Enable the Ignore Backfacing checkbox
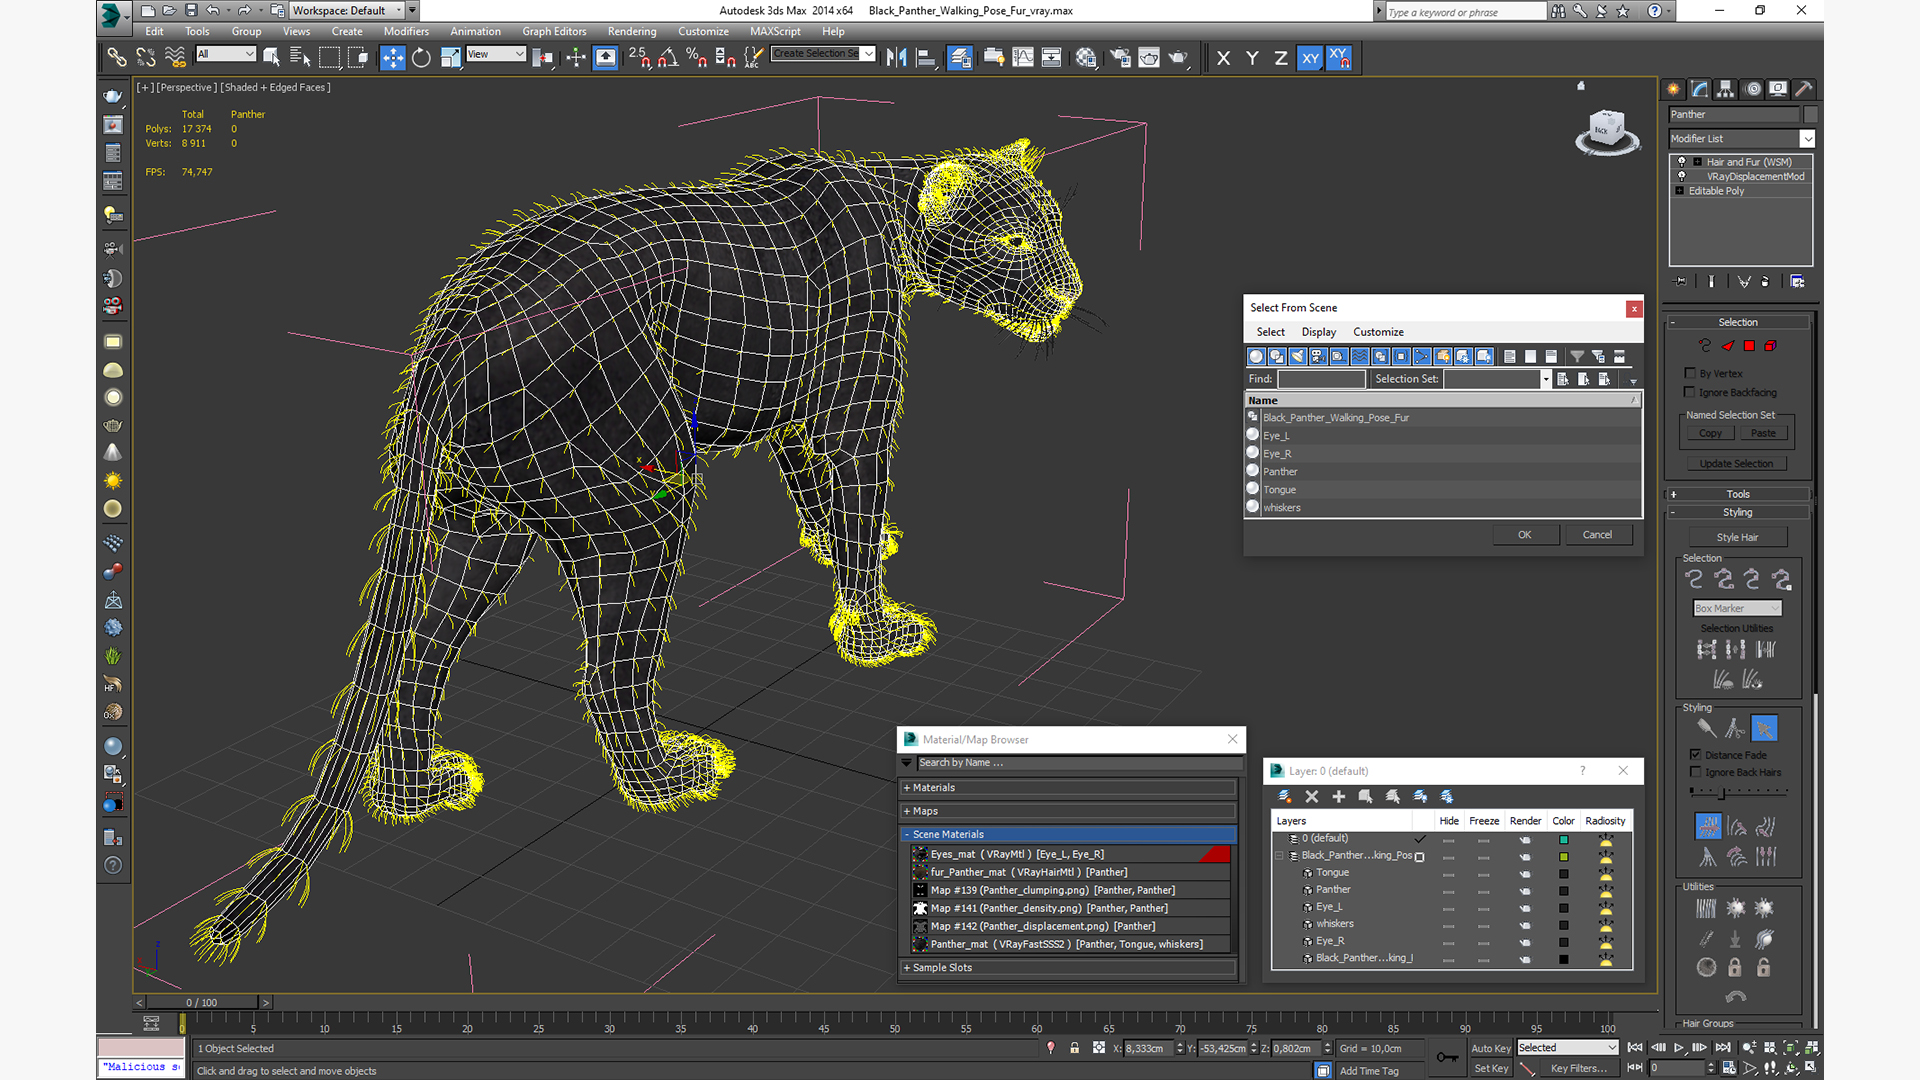The image size is (1920, 1080). pyautogui.click(x=1690, y=392)
